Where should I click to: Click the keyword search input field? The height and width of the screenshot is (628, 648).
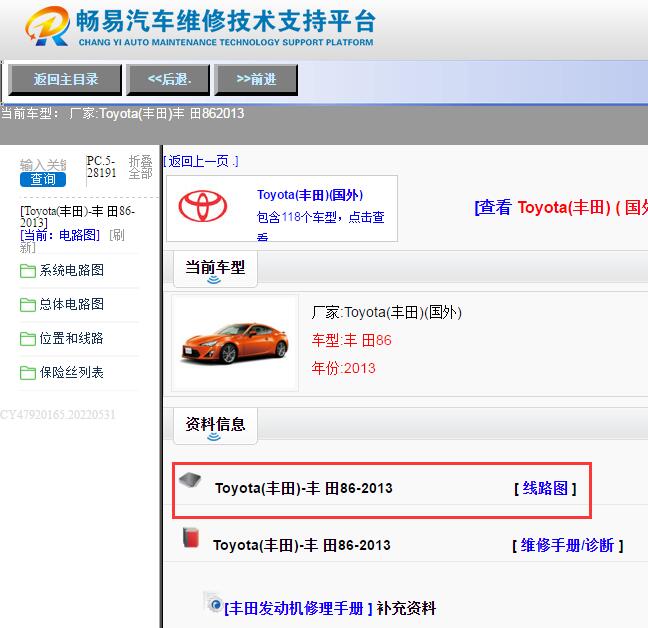click(x=43, y=165)
